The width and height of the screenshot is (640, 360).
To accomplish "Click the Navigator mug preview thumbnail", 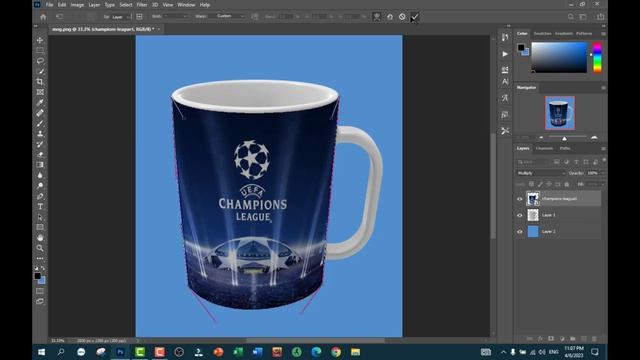I will click(560, 113).
